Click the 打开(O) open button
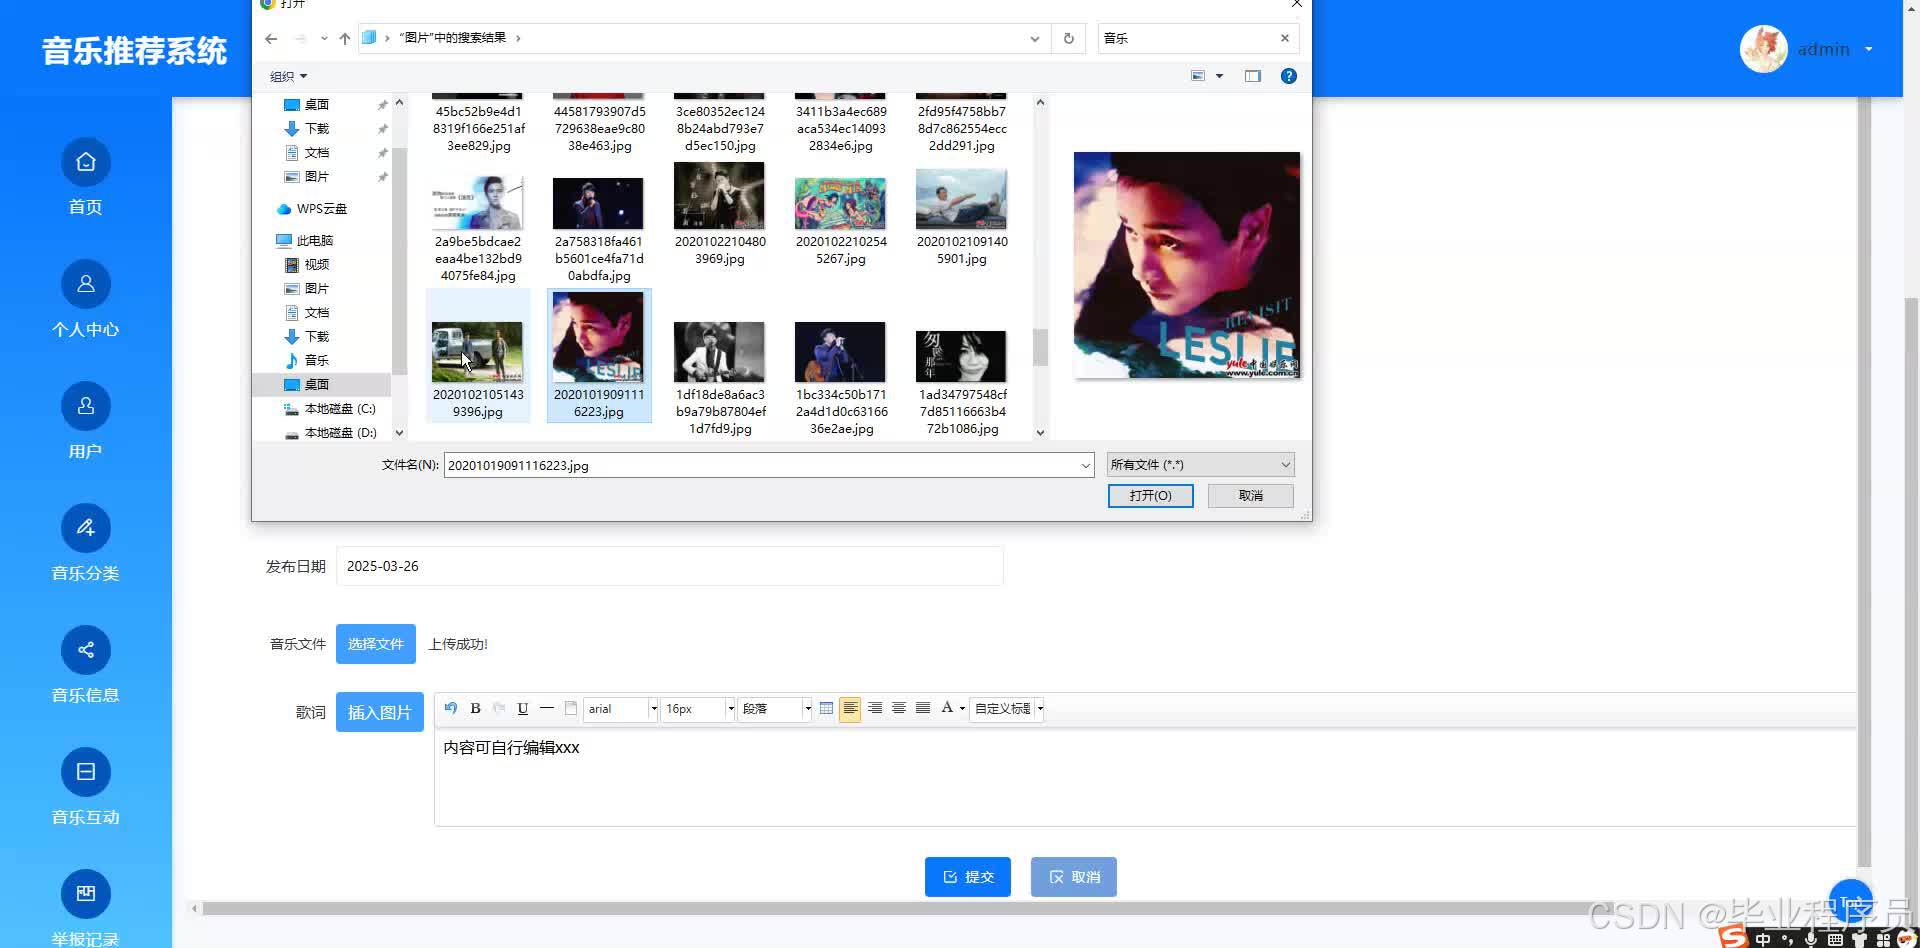Image resolution: width=1920 pixels, height=948 pixels. (1150, 496)
